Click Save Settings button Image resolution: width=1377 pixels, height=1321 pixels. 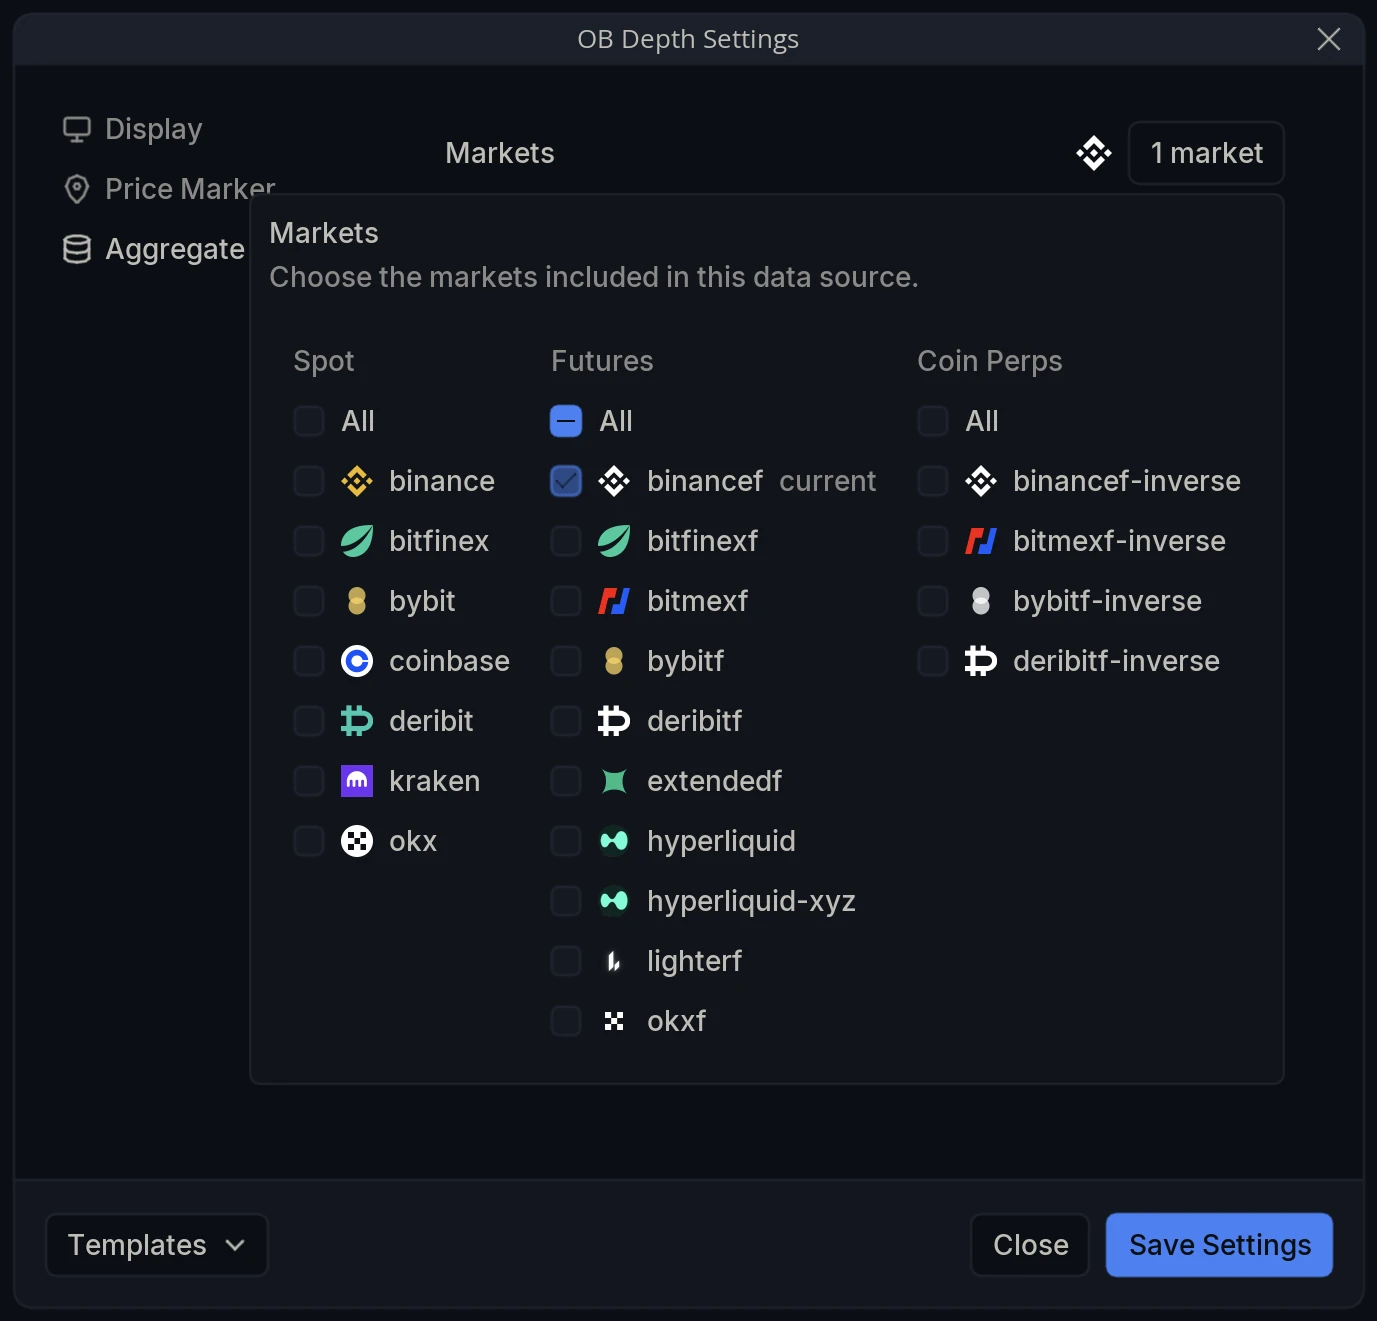[1219, 1245]
